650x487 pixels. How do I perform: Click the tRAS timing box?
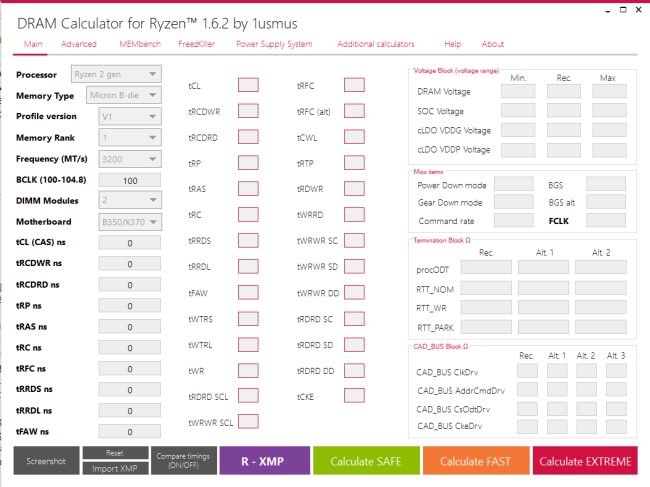coord(248,188)
